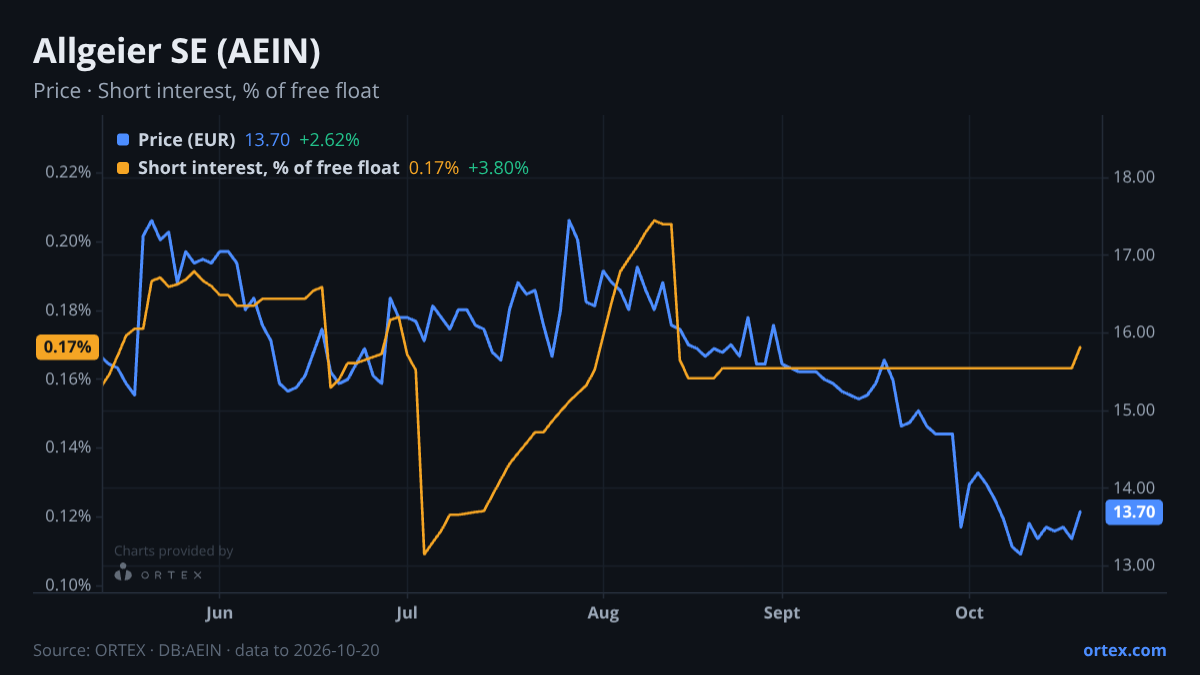Open the ortex.com link
This screenshot has height=675, width=1200.
(1124, 650)
